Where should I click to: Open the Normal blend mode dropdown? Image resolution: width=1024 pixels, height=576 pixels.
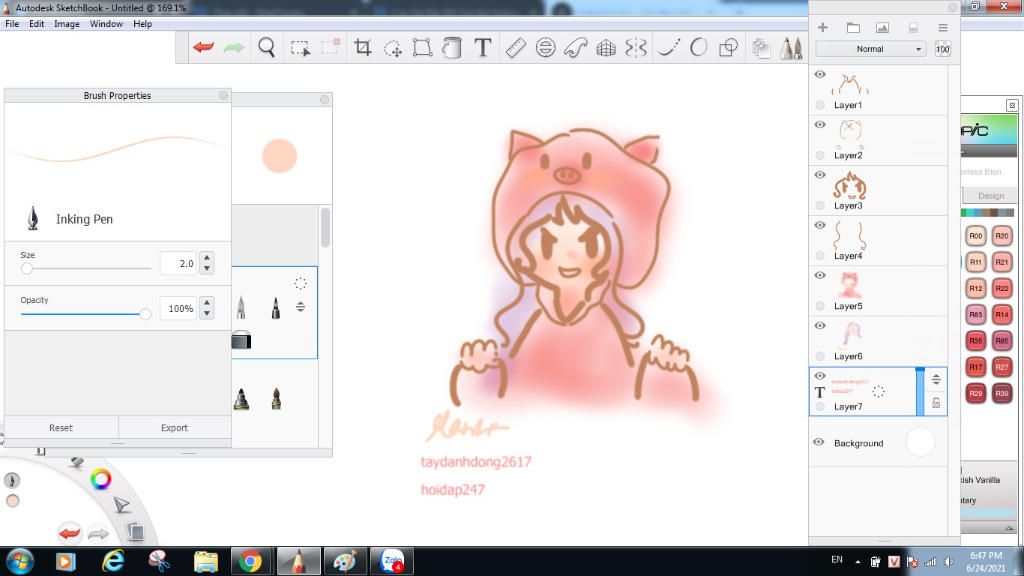pos(871,49)
